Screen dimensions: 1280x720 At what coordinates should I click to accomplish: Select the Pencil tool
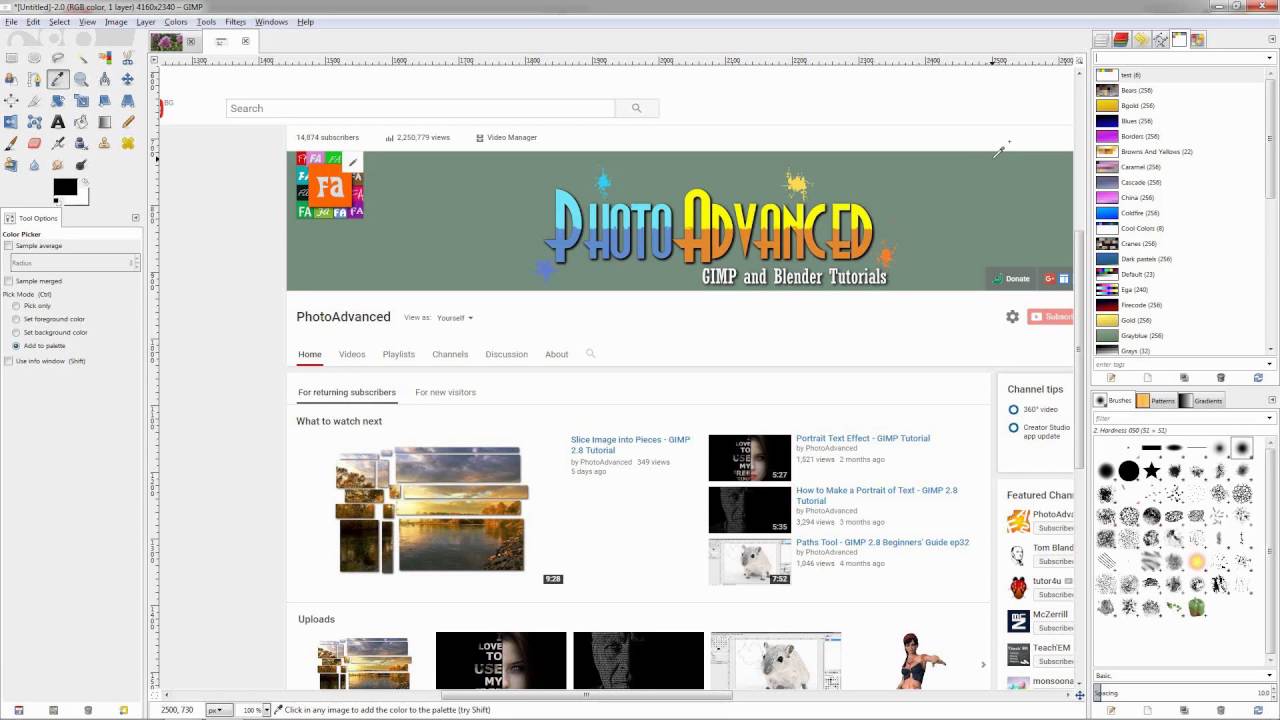pos(128,122)
